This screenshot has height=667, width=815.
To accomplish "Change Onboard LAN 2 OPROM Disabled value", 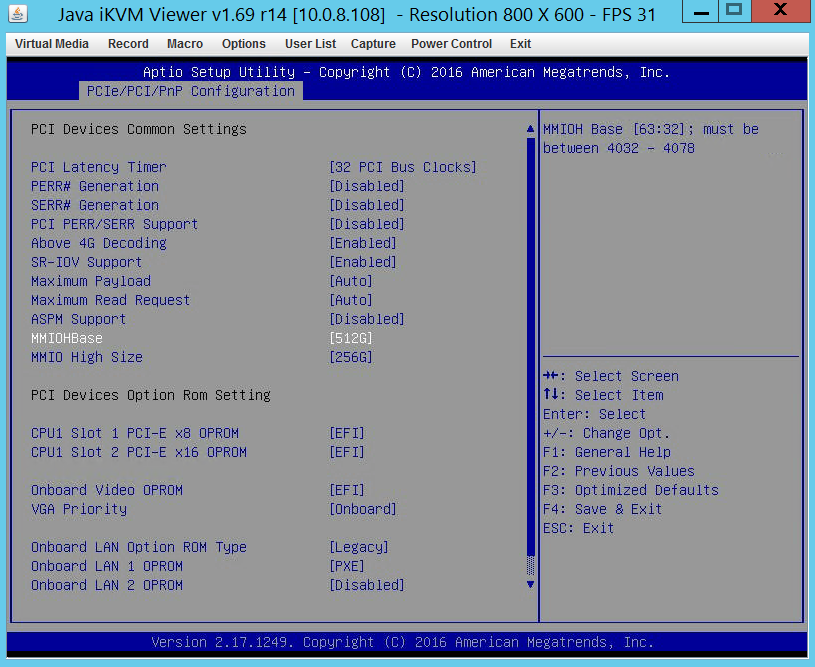I will coord(366,585).
